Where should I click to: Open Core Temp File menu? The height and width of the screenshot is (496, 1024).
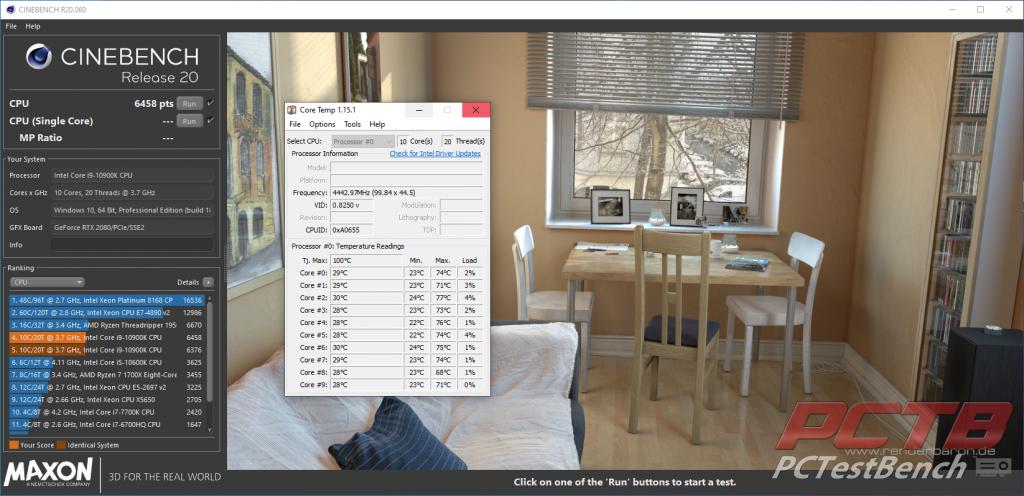click(295, 124)
